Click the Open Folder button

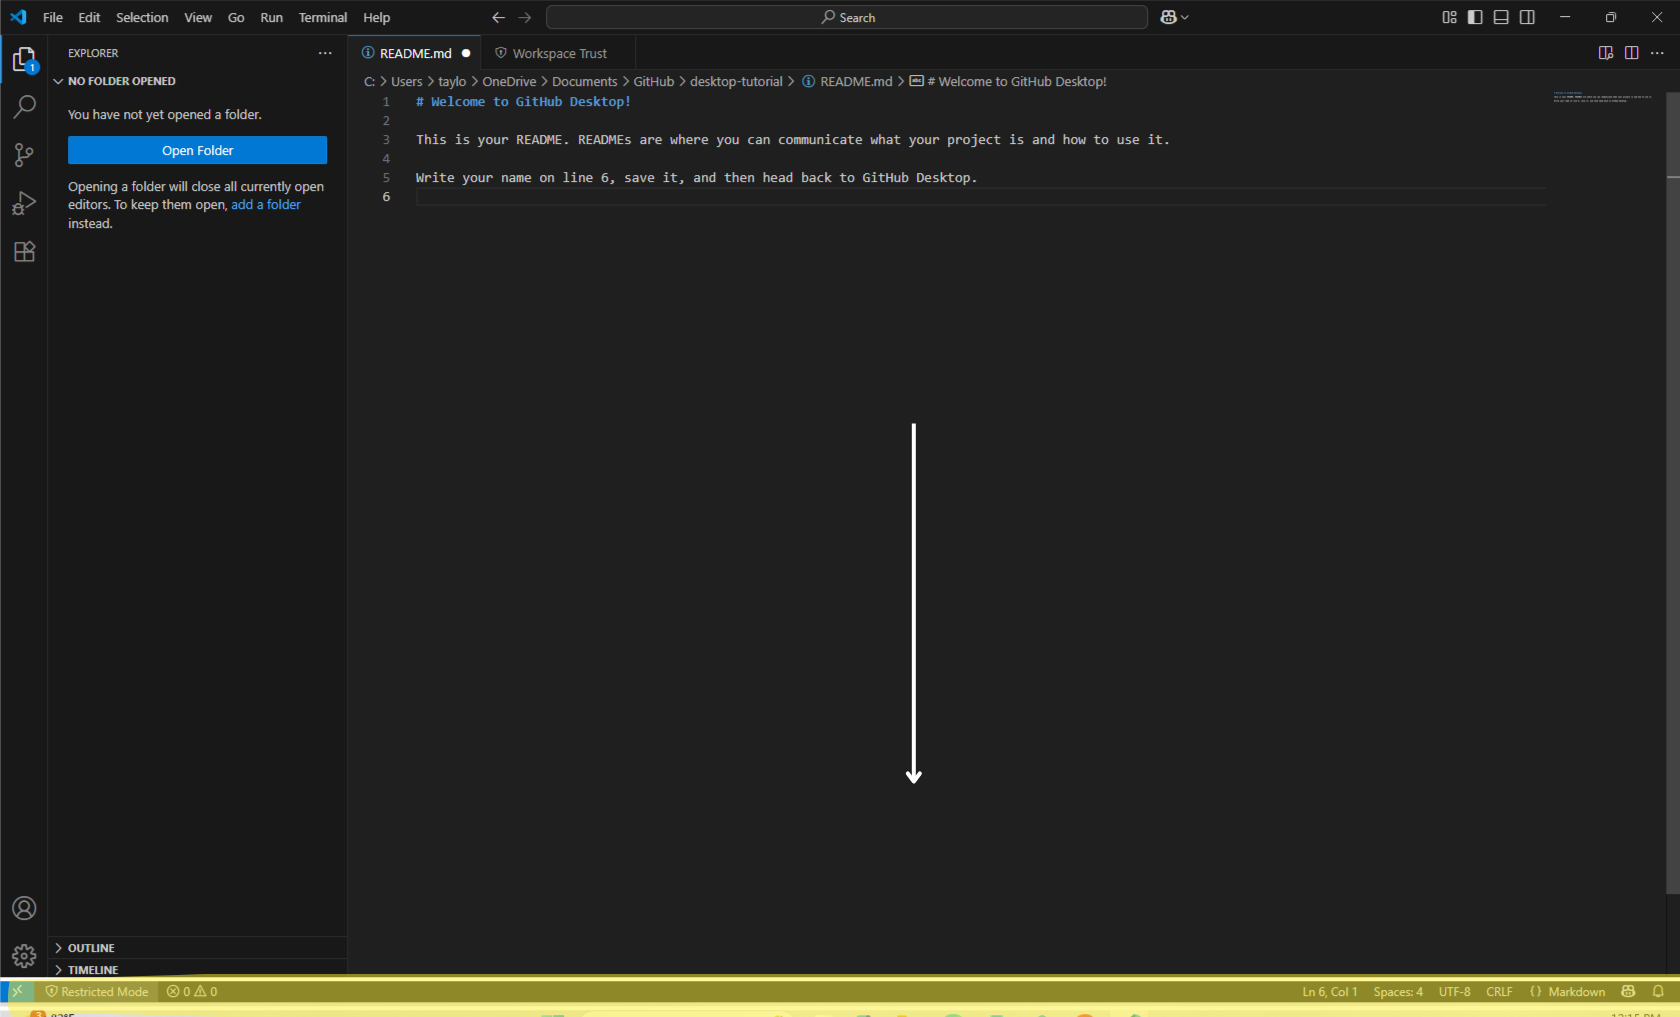click(x=197, y=150)
